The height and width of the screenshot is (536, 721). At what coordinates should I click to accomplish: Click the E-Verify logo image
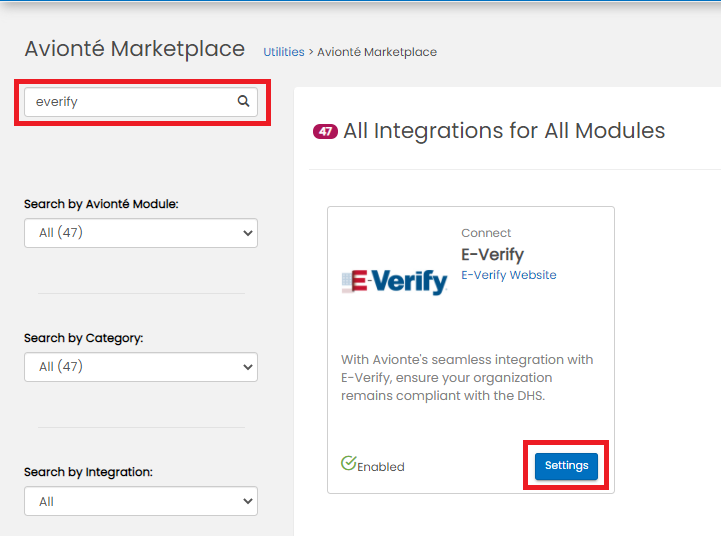click(395, 281)
